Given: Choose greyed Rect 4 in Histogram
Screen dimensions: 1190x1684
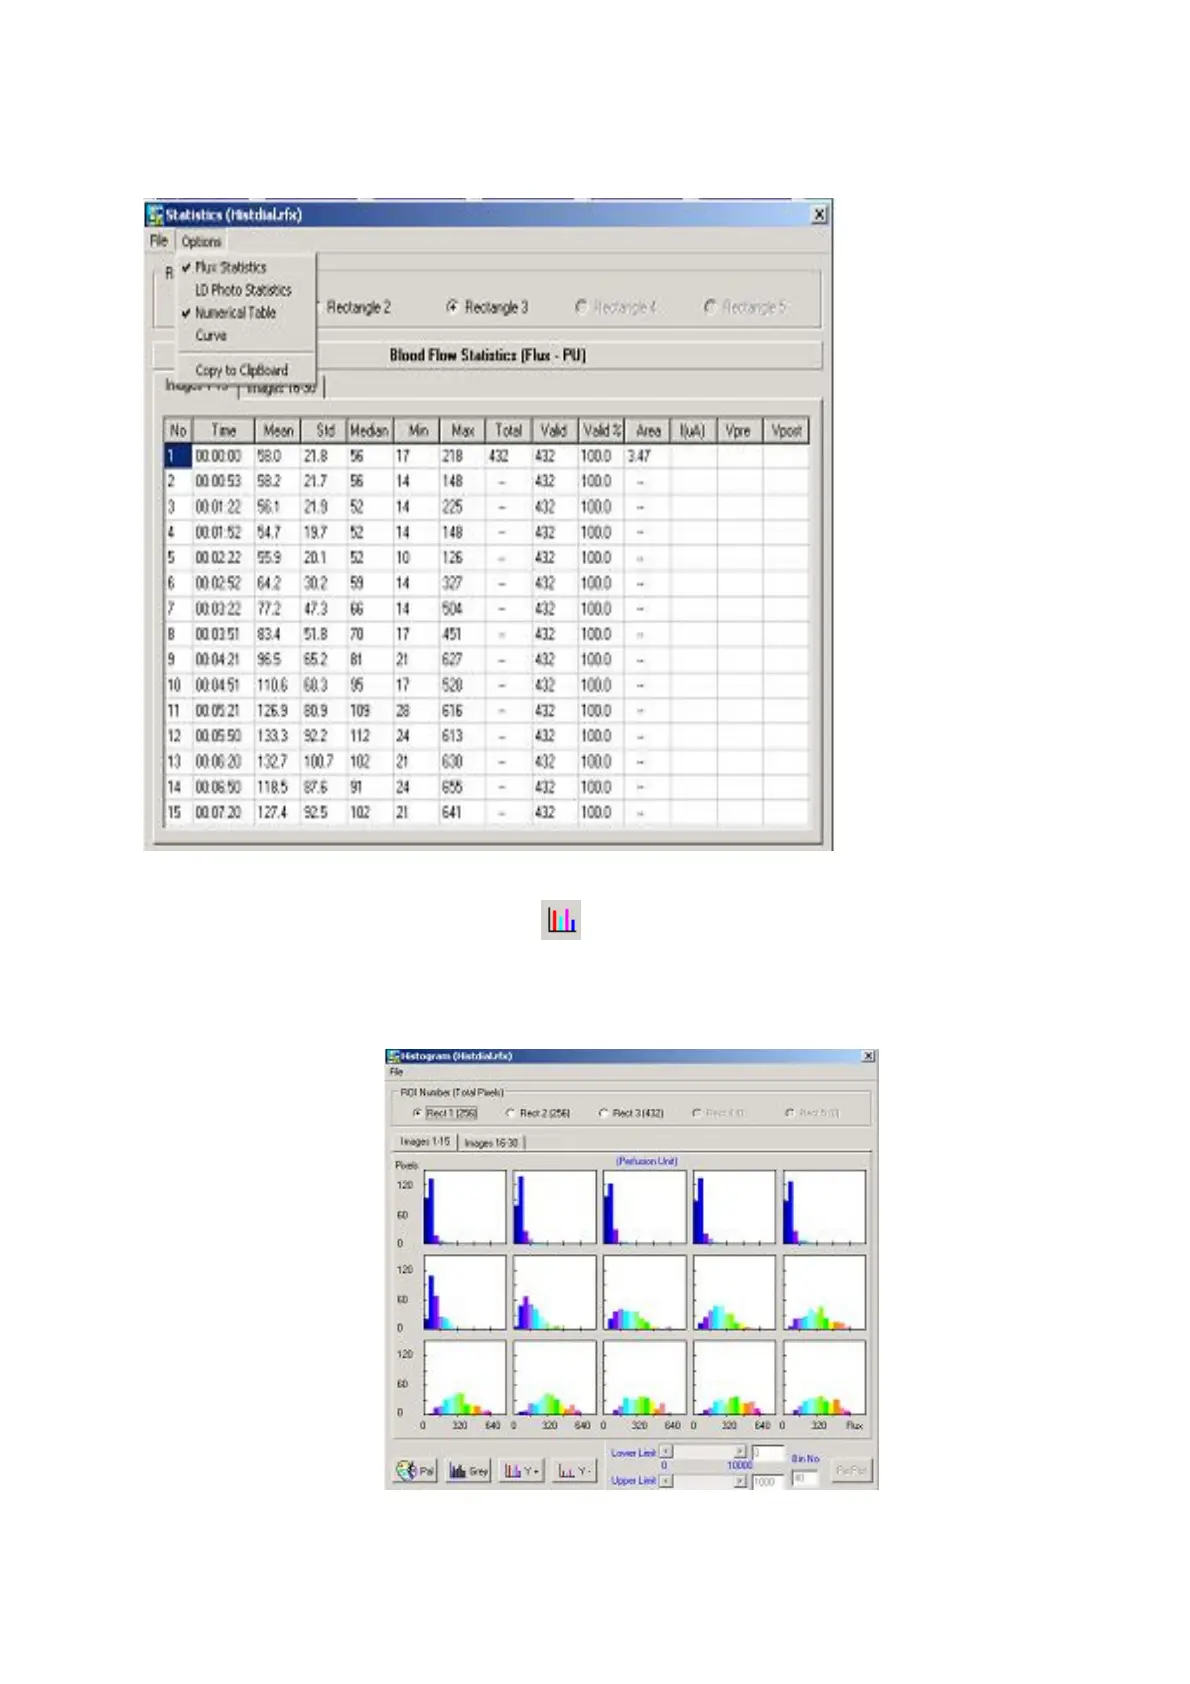Looking at the screenshot, I should click(x=720, y=1113).
